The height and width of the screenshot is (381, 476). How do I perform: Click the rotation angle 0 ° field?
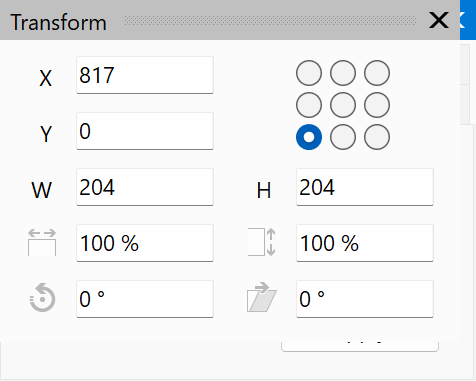click(145, 299)
